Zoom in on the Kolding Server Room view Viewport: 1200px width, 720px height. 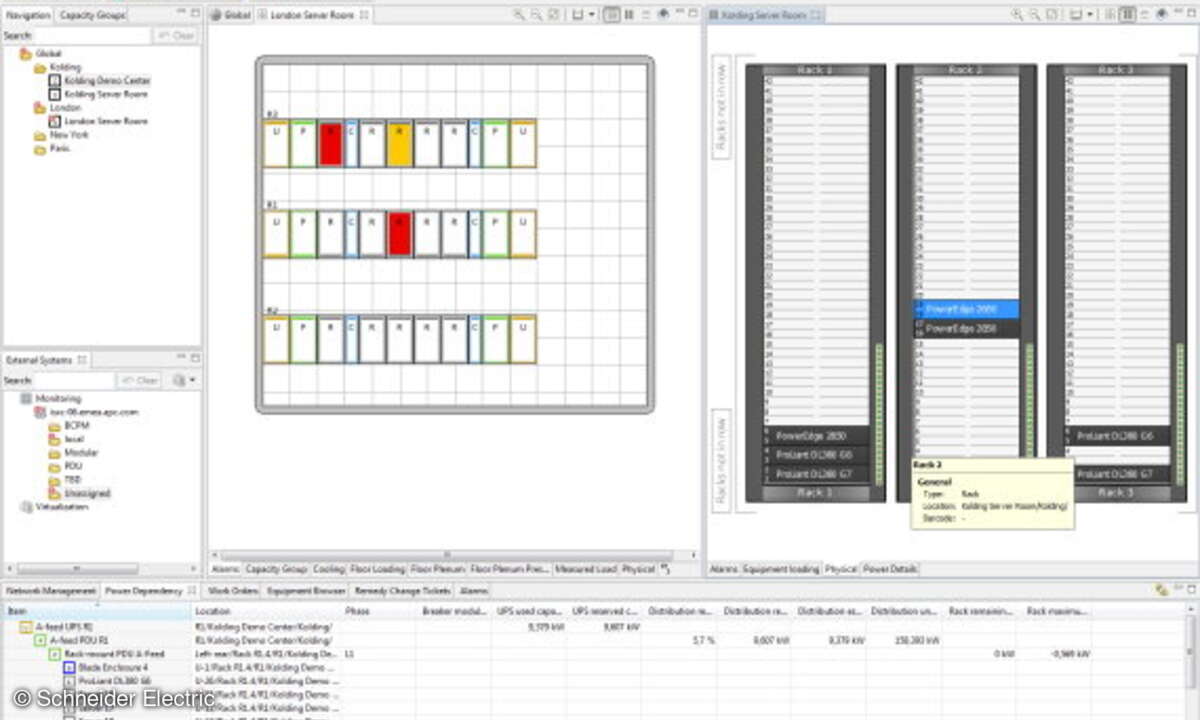point(1018,15)
